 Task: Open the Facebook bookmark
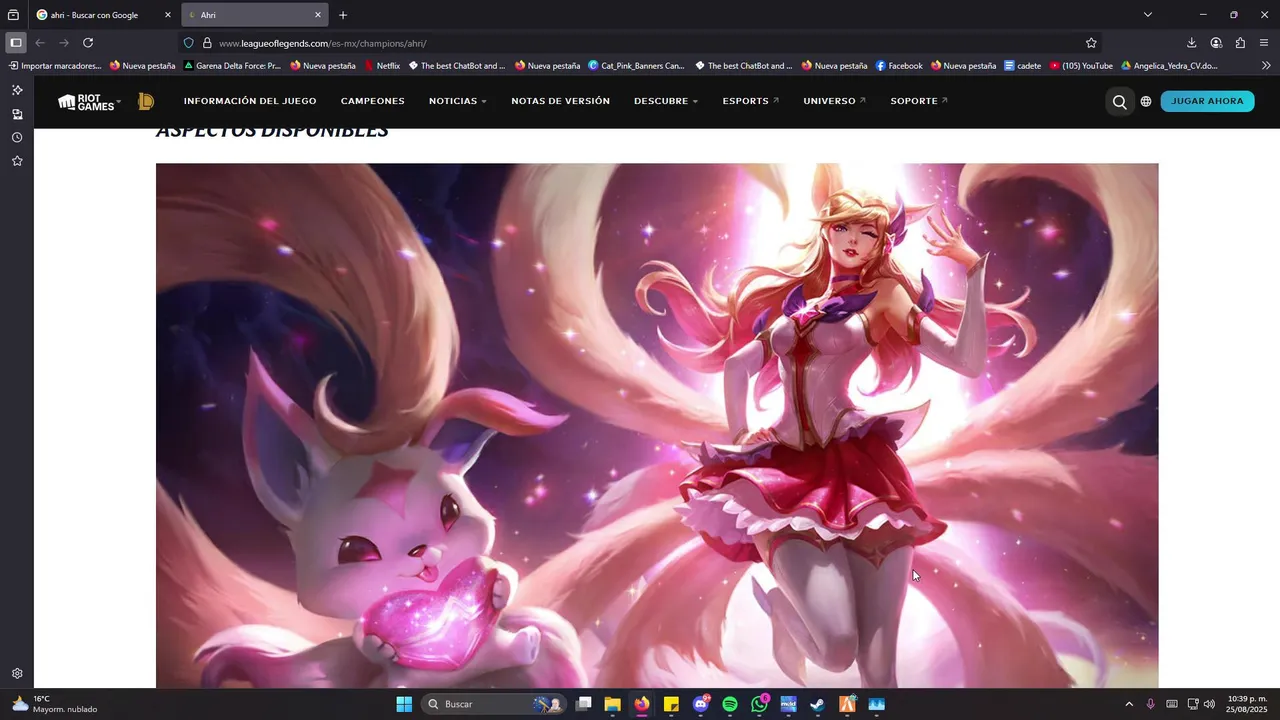pyautogui.click(x=899, y=66)
